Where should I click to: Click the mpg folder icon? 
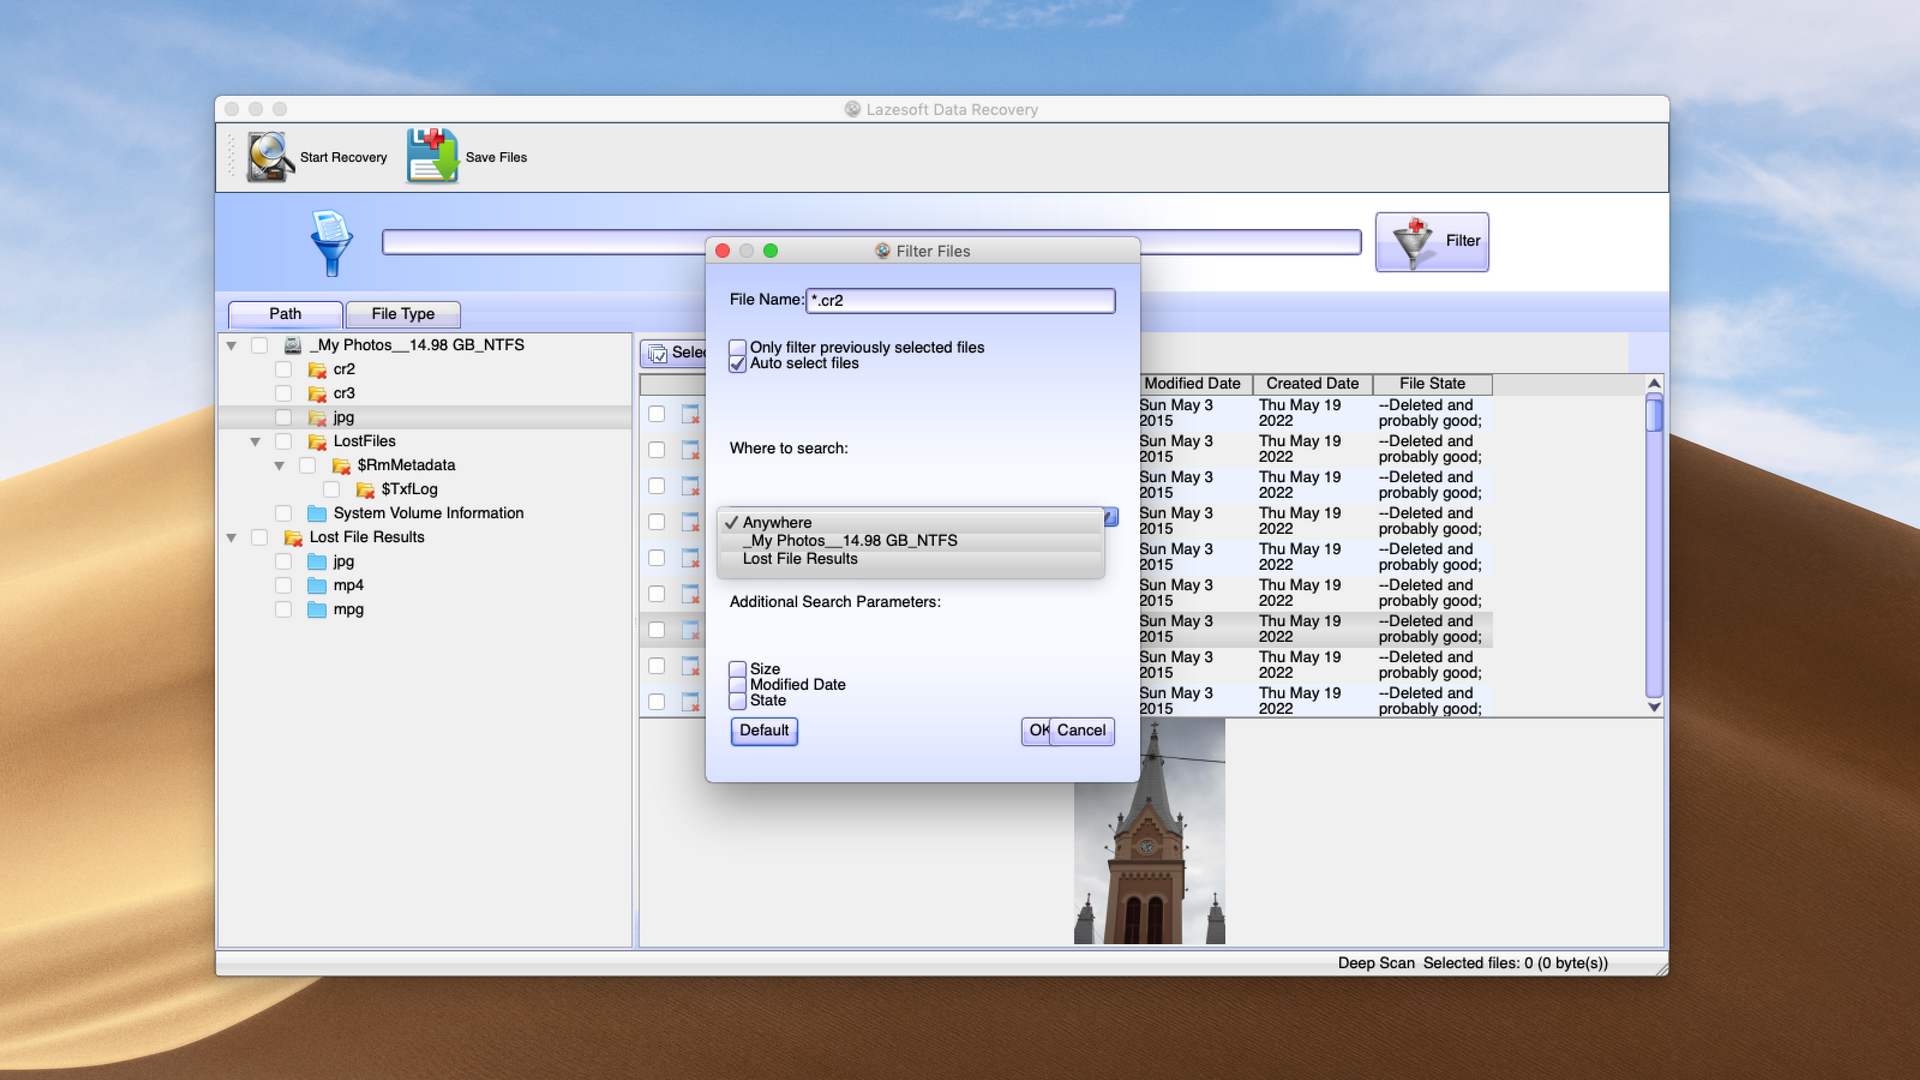[x=317, y=609]
